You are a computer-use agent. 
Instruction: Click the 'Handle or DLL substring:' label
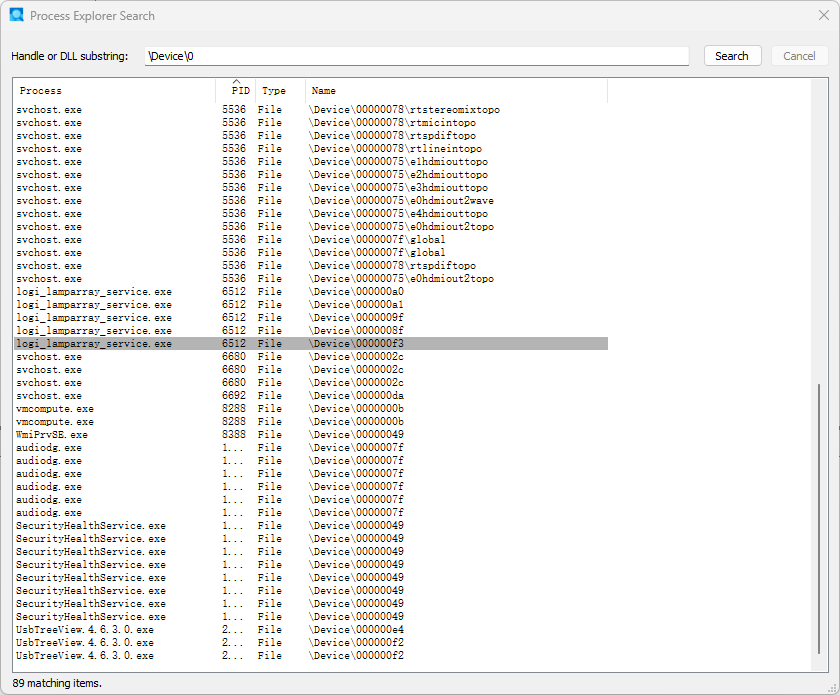pyautogui.click(x=70, y=56)
